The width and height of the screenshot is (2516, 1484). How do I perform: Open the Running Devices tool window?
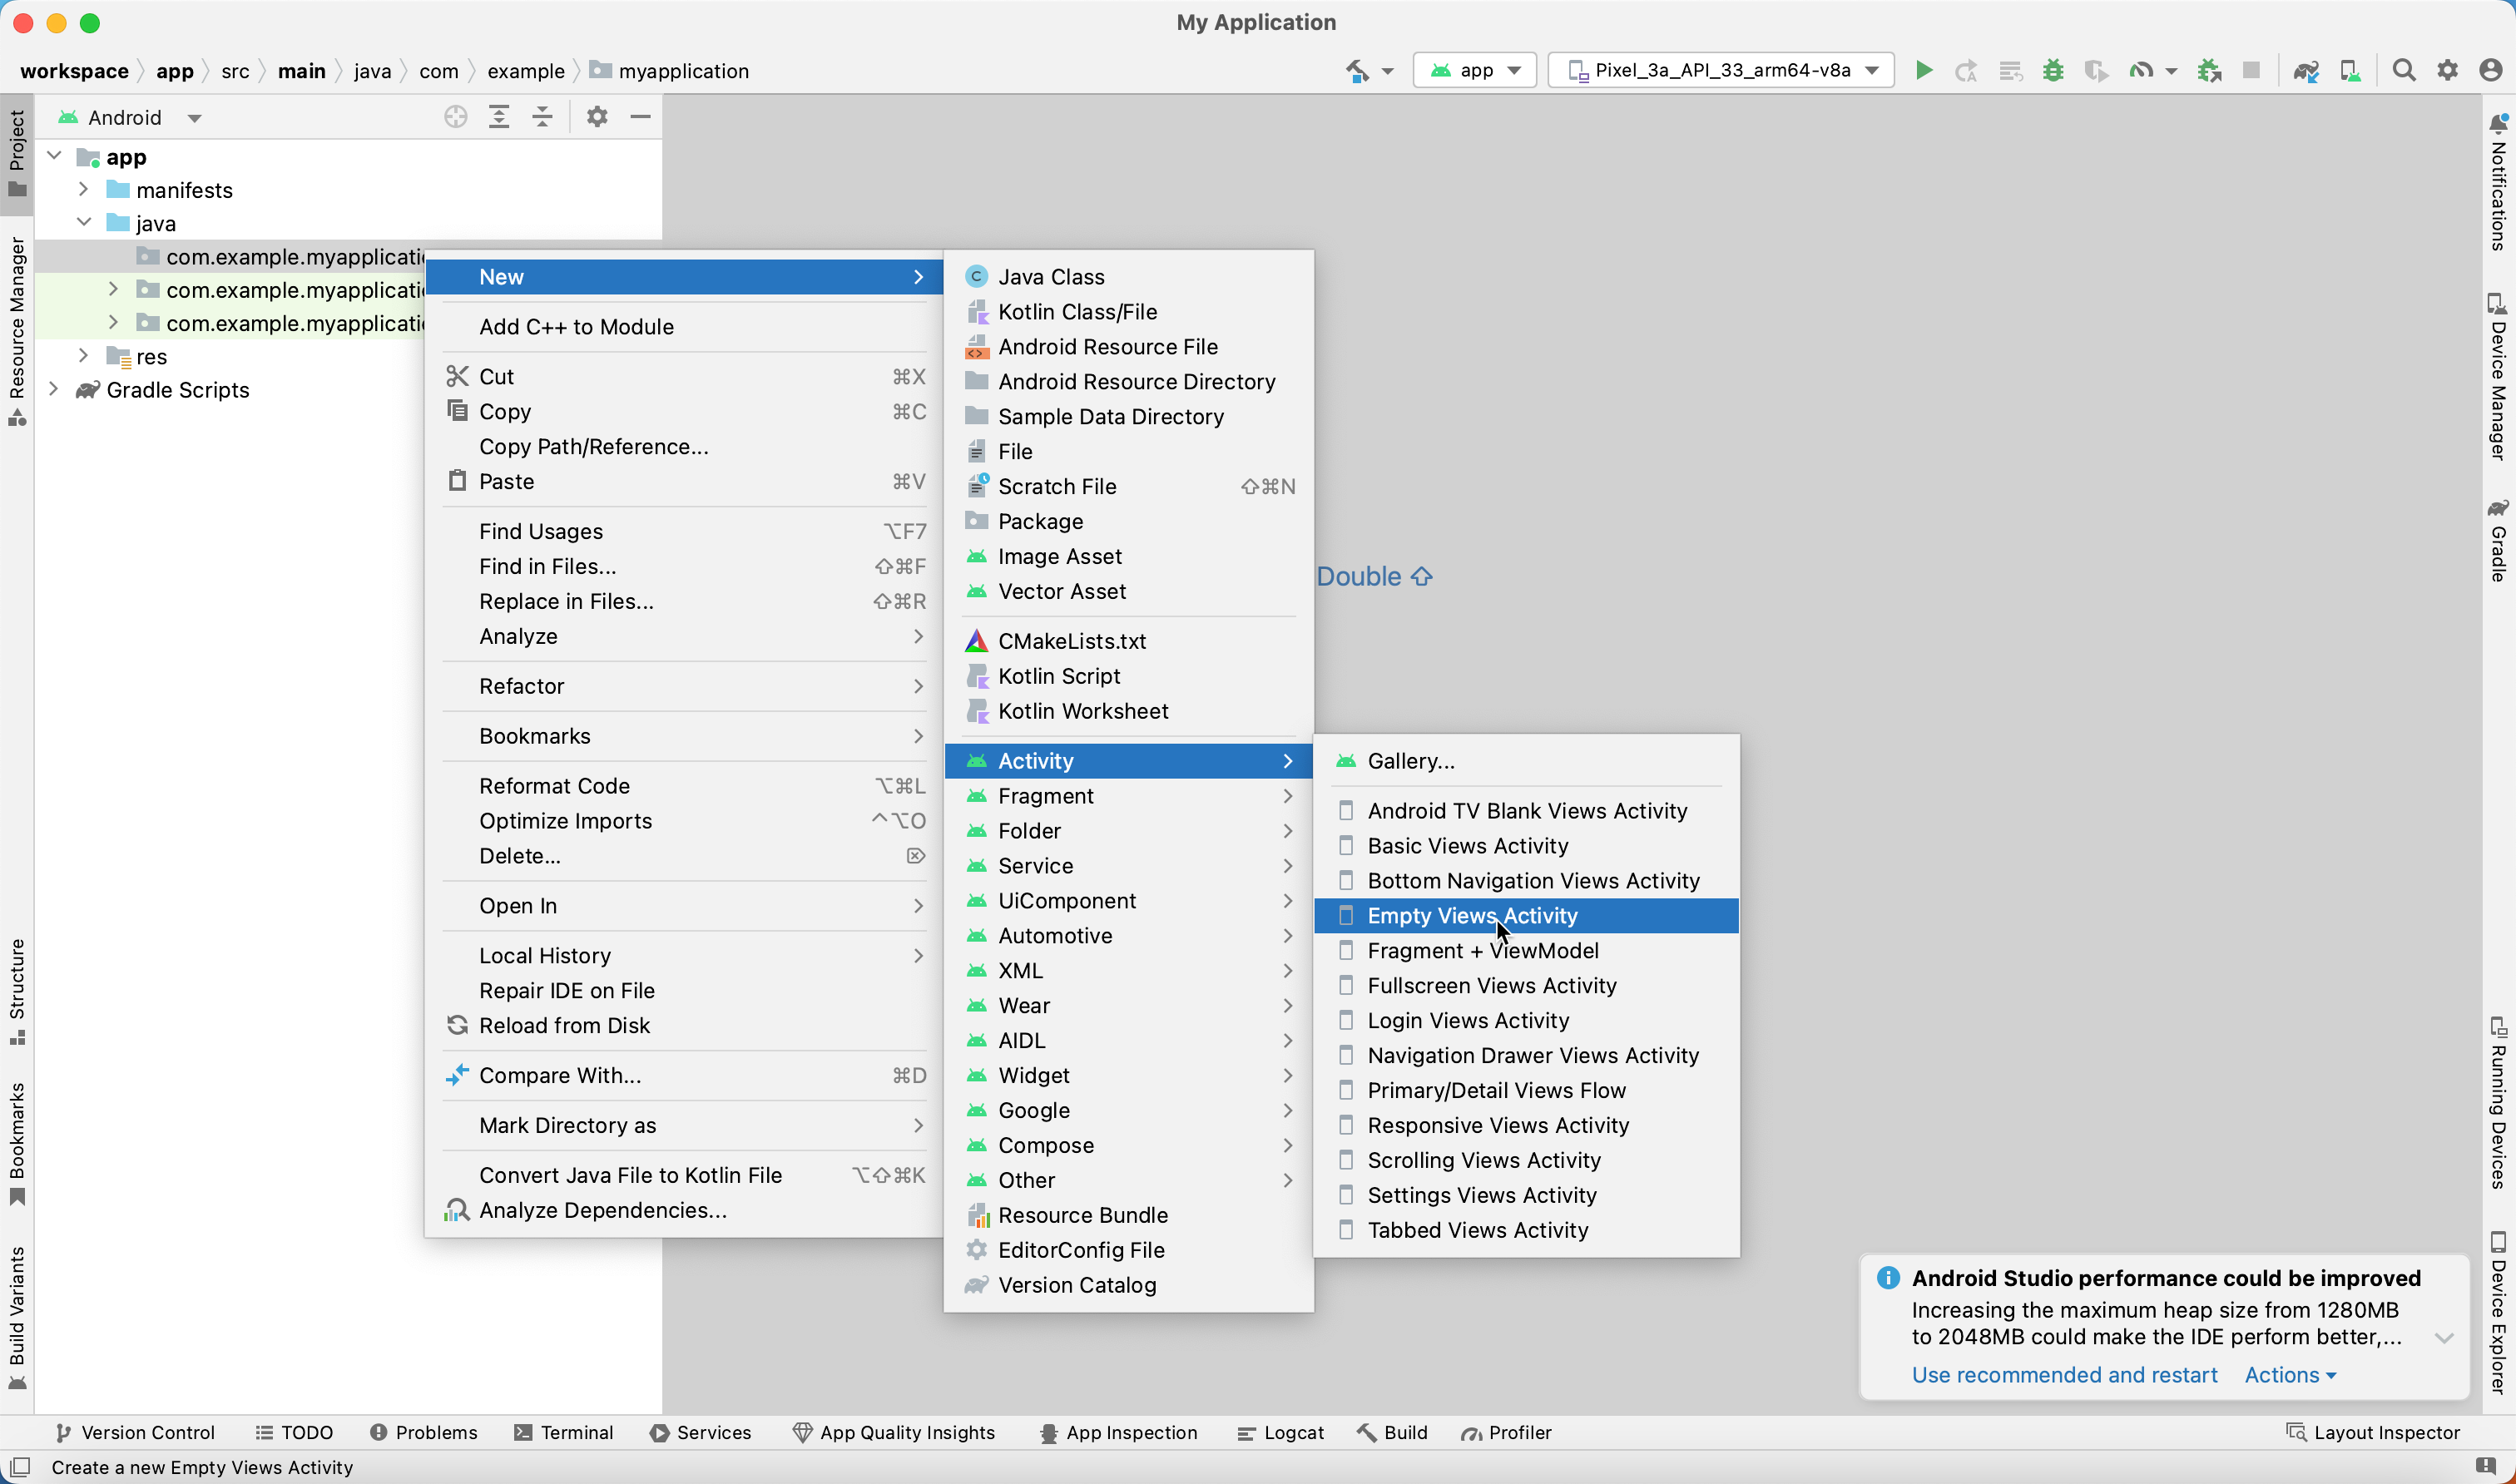2498,1102
